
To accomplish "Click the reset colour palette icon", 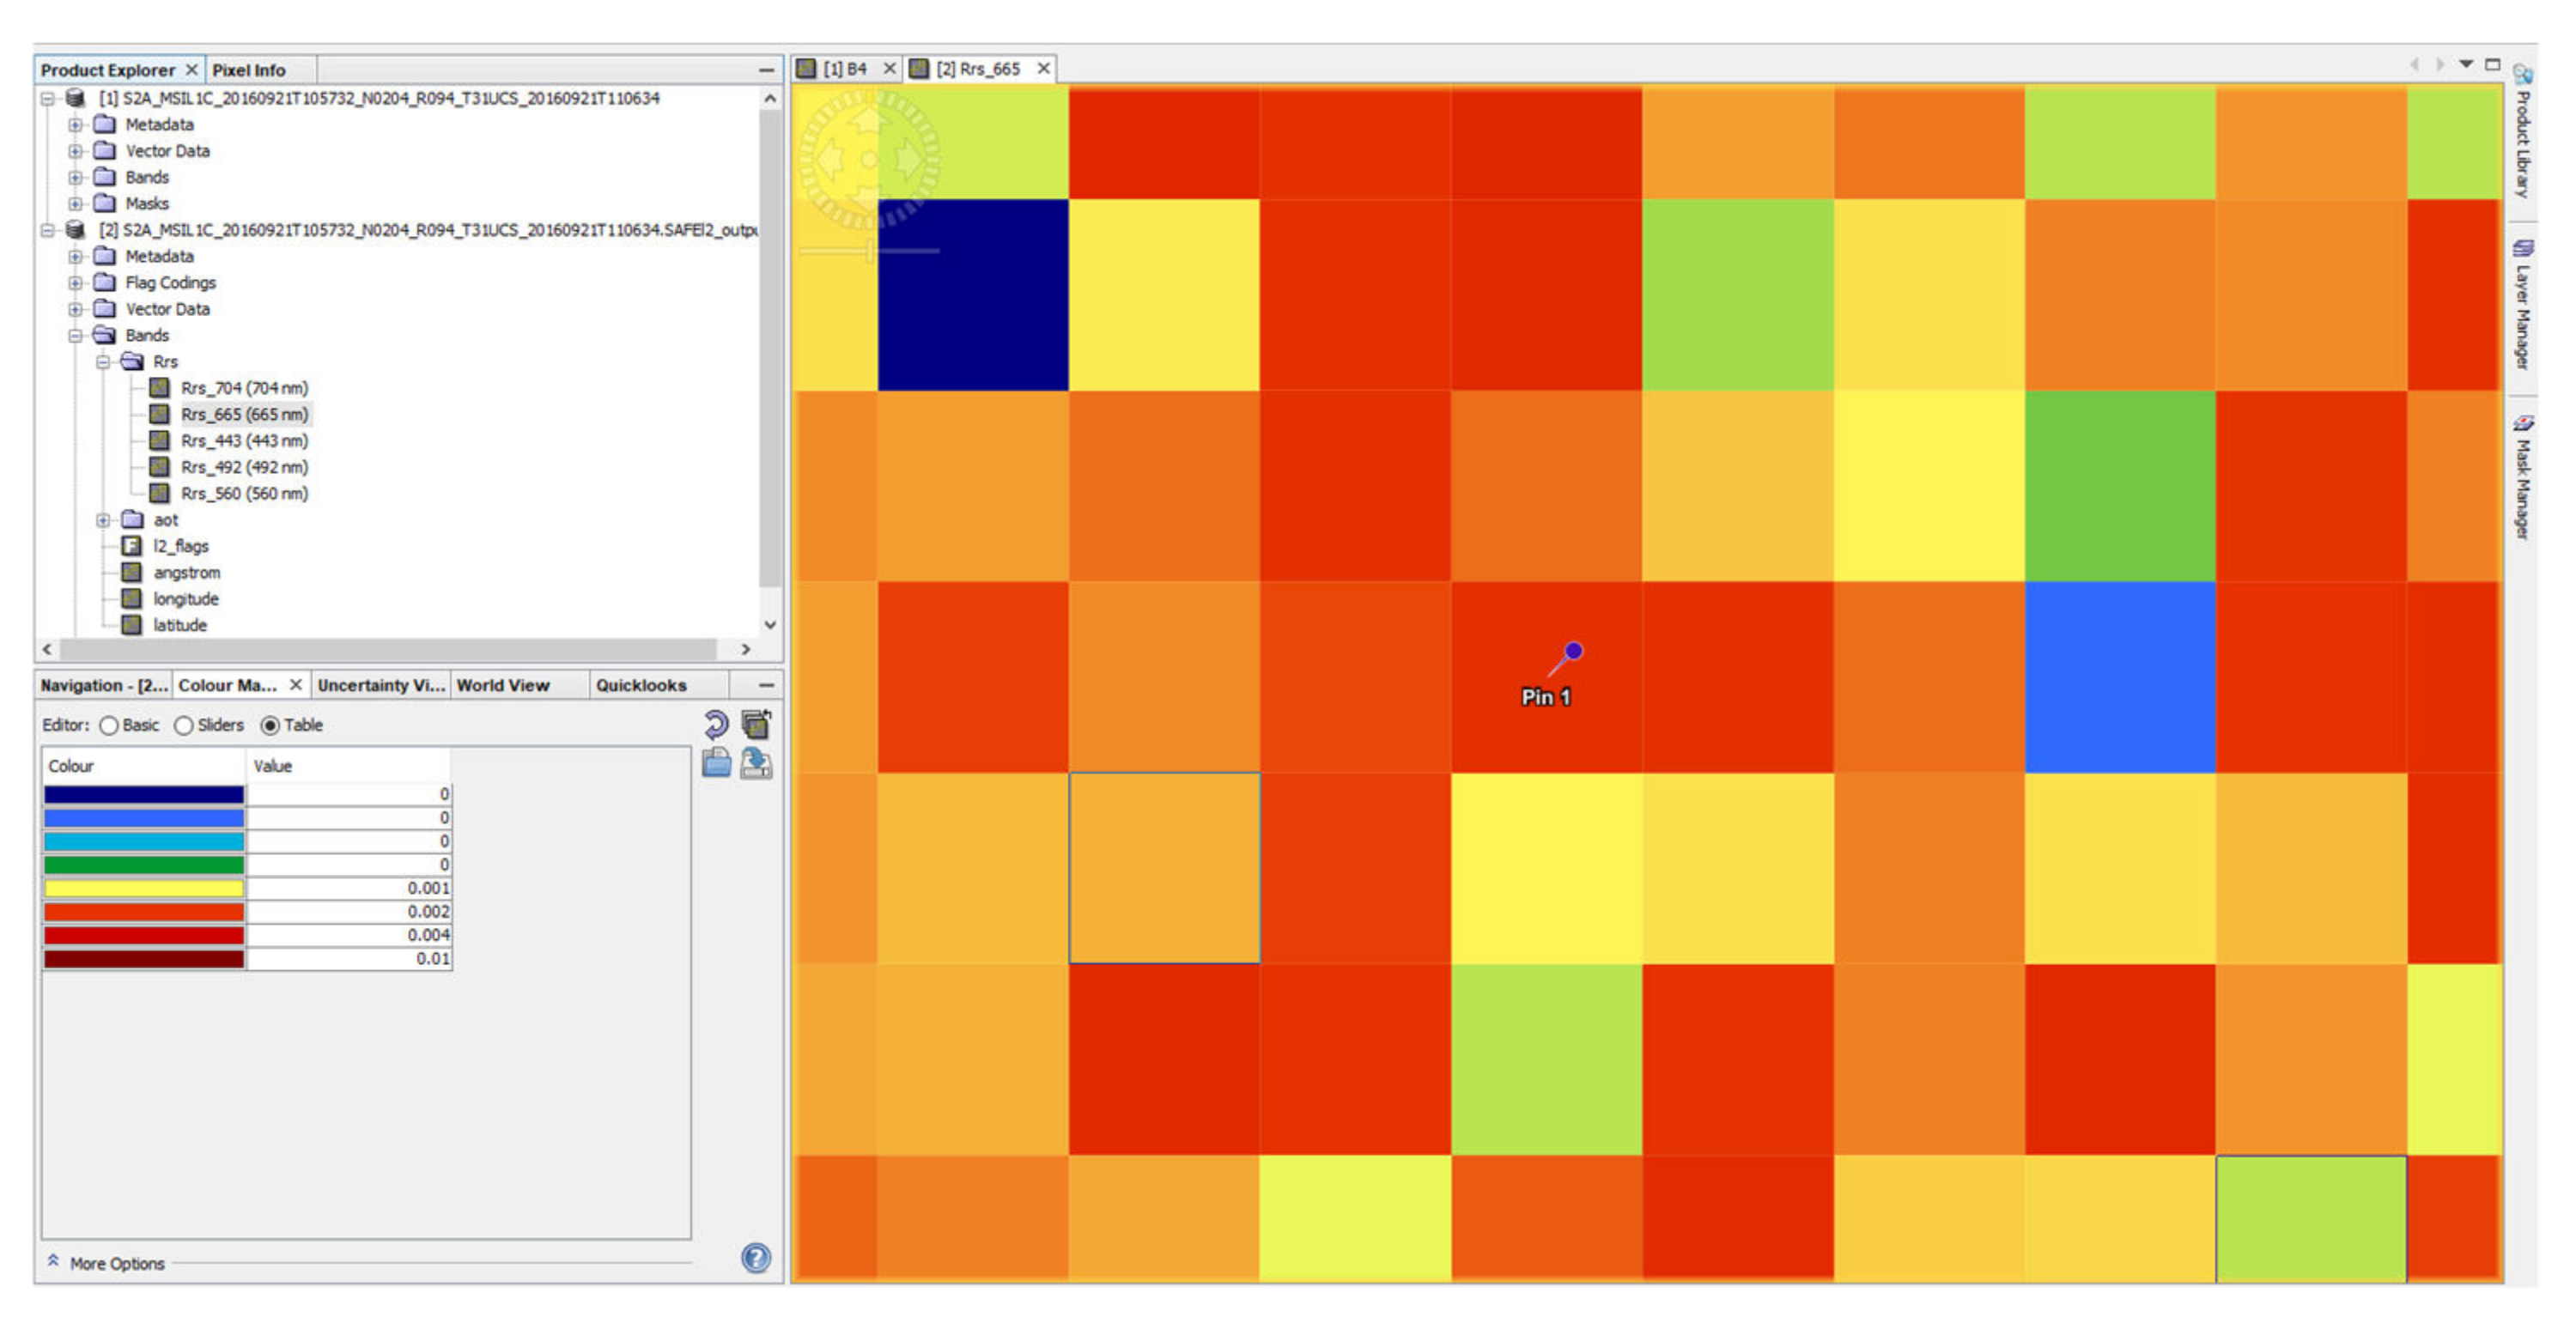I will pos(715,724).
